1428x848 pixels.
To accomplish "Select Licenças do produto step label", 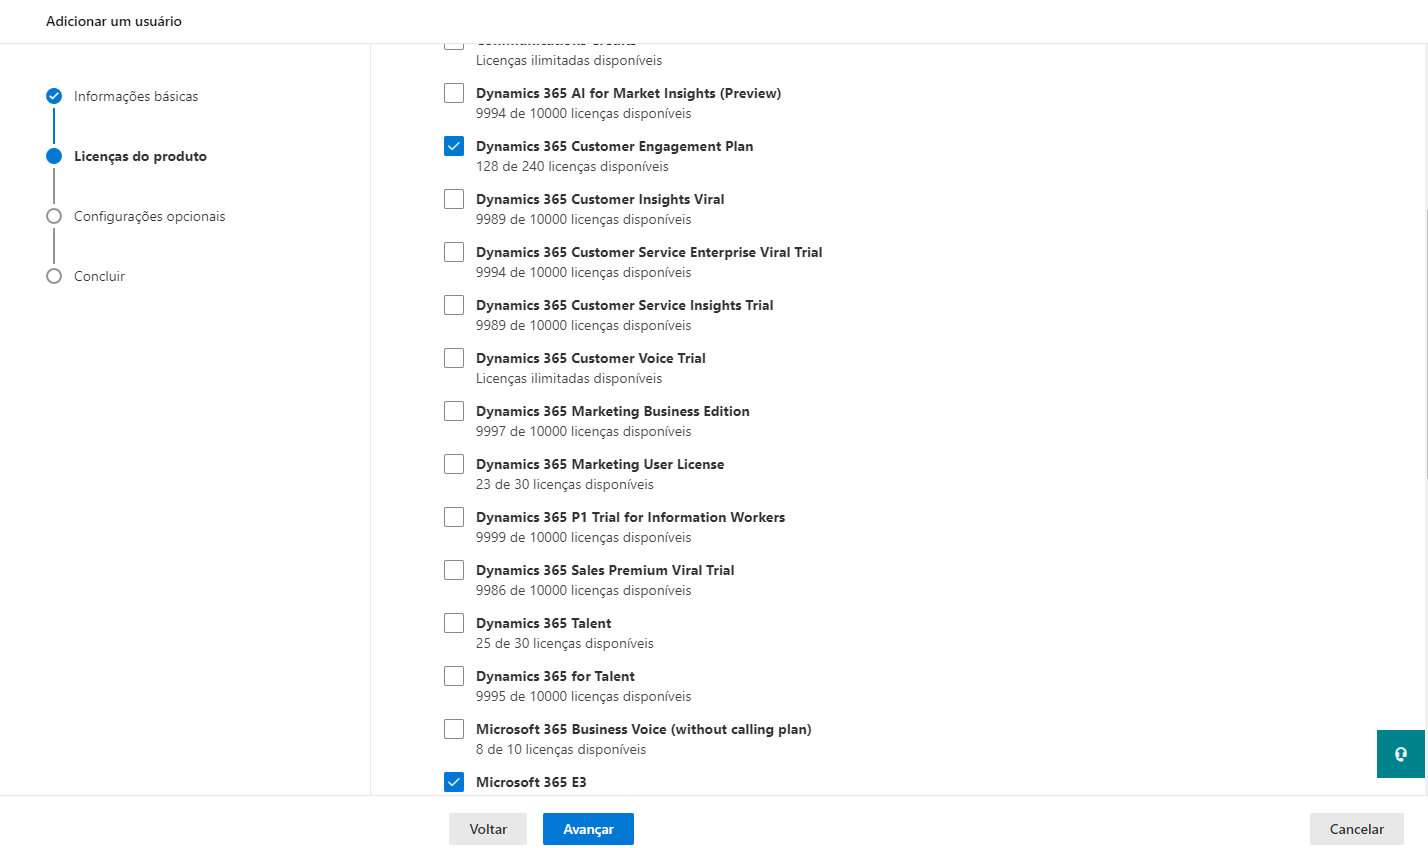I will pos(140,156).
